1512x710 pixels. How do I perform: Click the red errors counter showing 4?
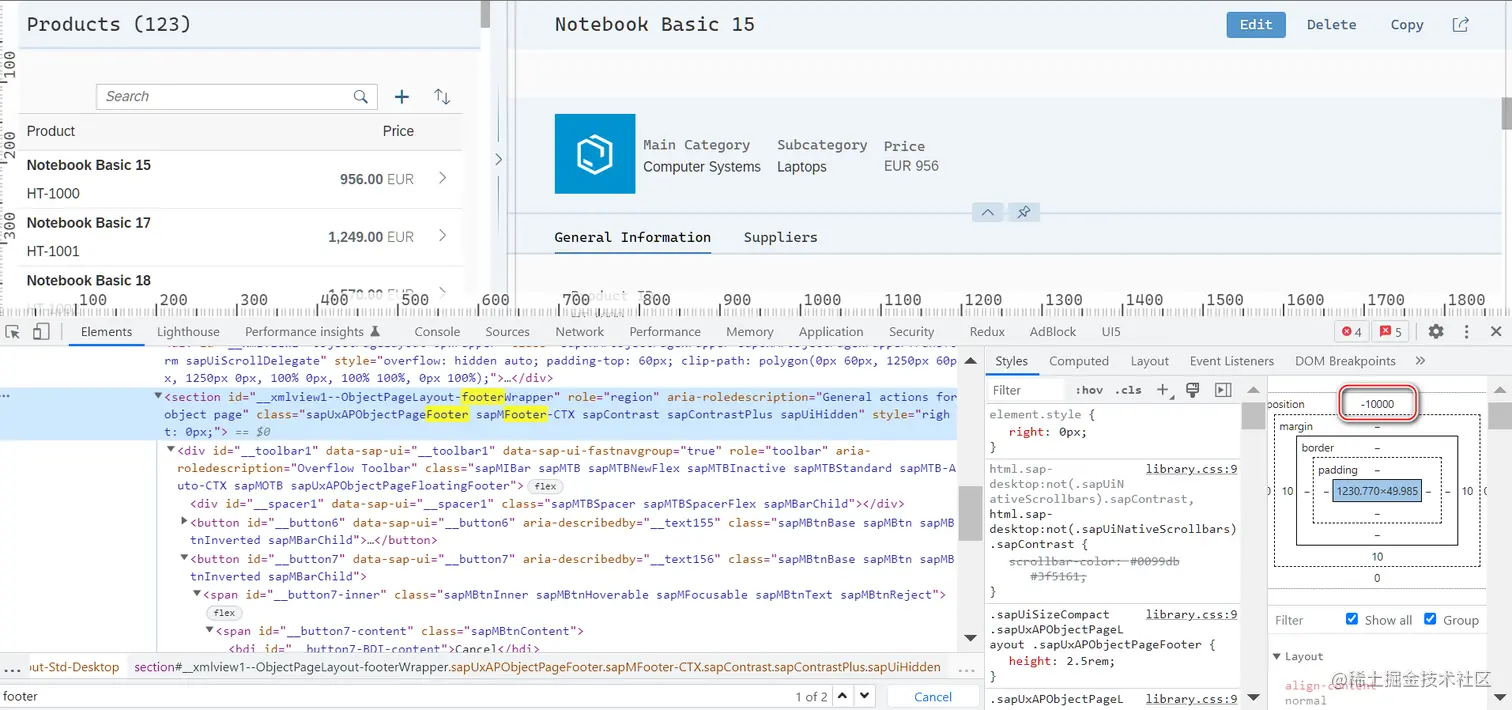click(1352, 332)
